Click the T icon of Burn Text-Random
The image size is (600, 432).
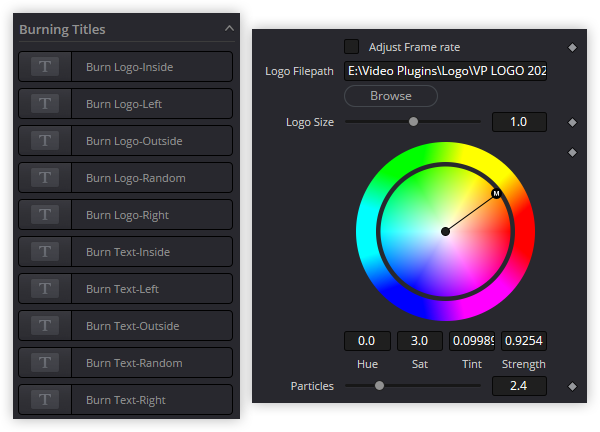pyautogui.click(x=45, y=362)
